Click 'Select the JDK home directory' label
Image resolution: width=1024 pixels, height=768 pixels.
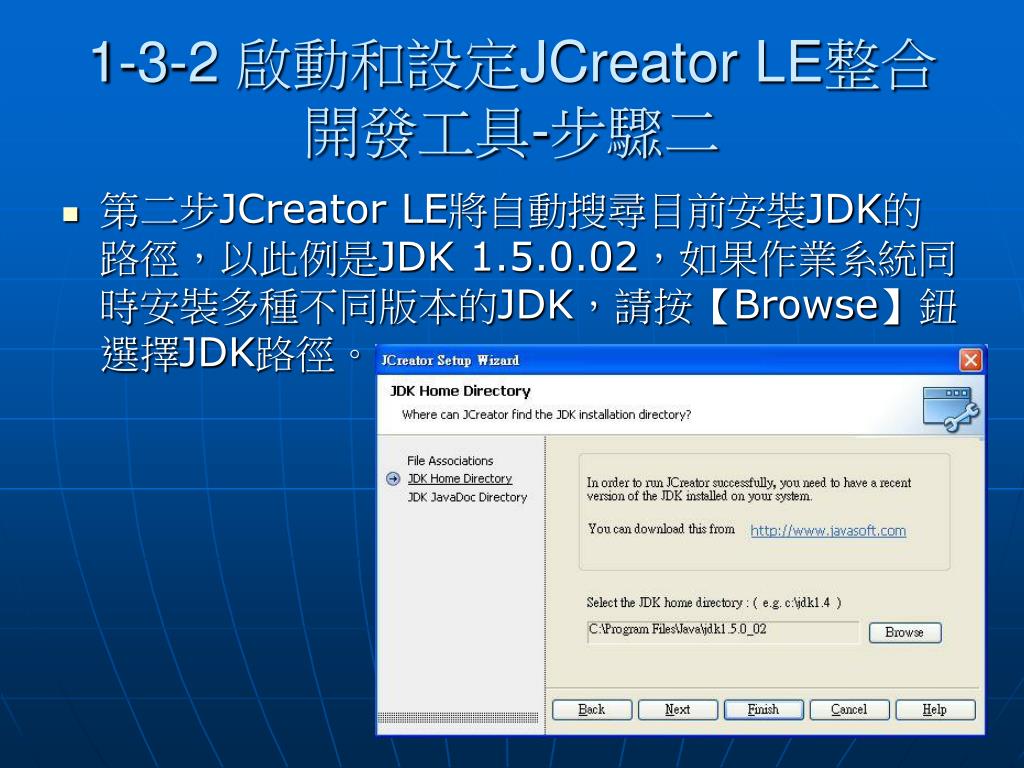pyautogui.click(x=714, y=602)
